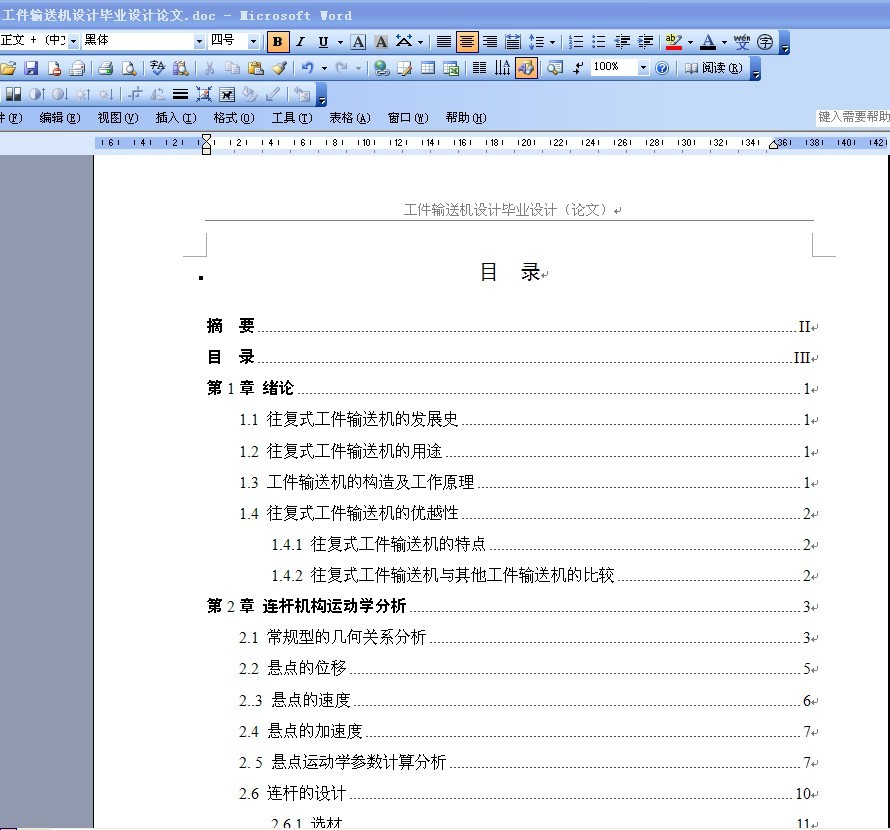
Task: Toggle Align Right
Action: (x=490, y=41)
